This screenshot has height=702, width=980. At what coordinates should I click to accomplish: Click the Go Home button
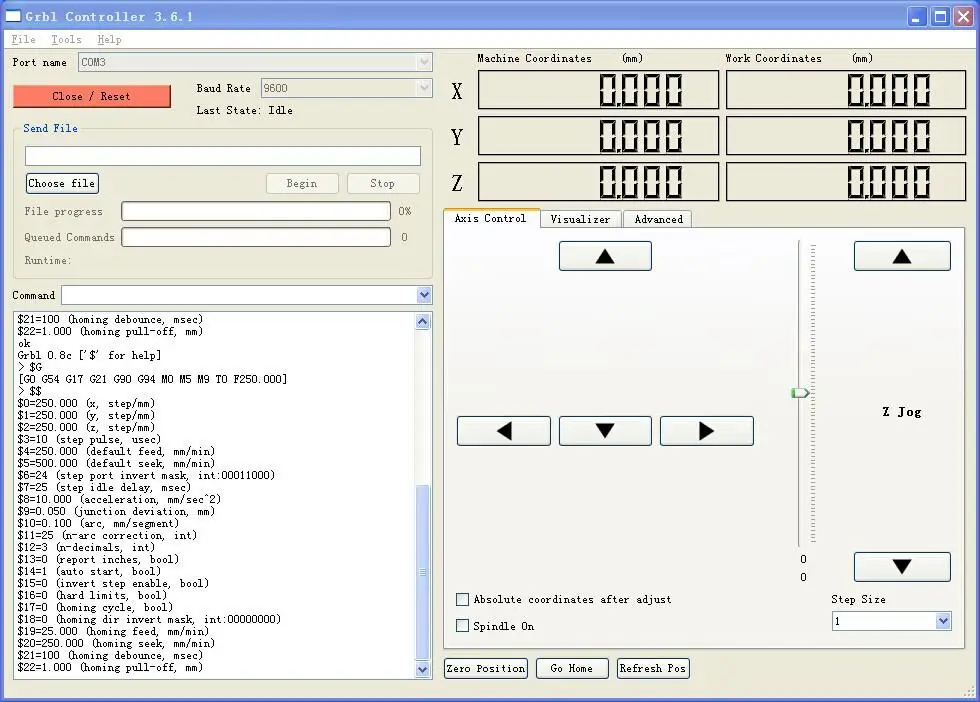pyautogui.click(x=572, y=668)
